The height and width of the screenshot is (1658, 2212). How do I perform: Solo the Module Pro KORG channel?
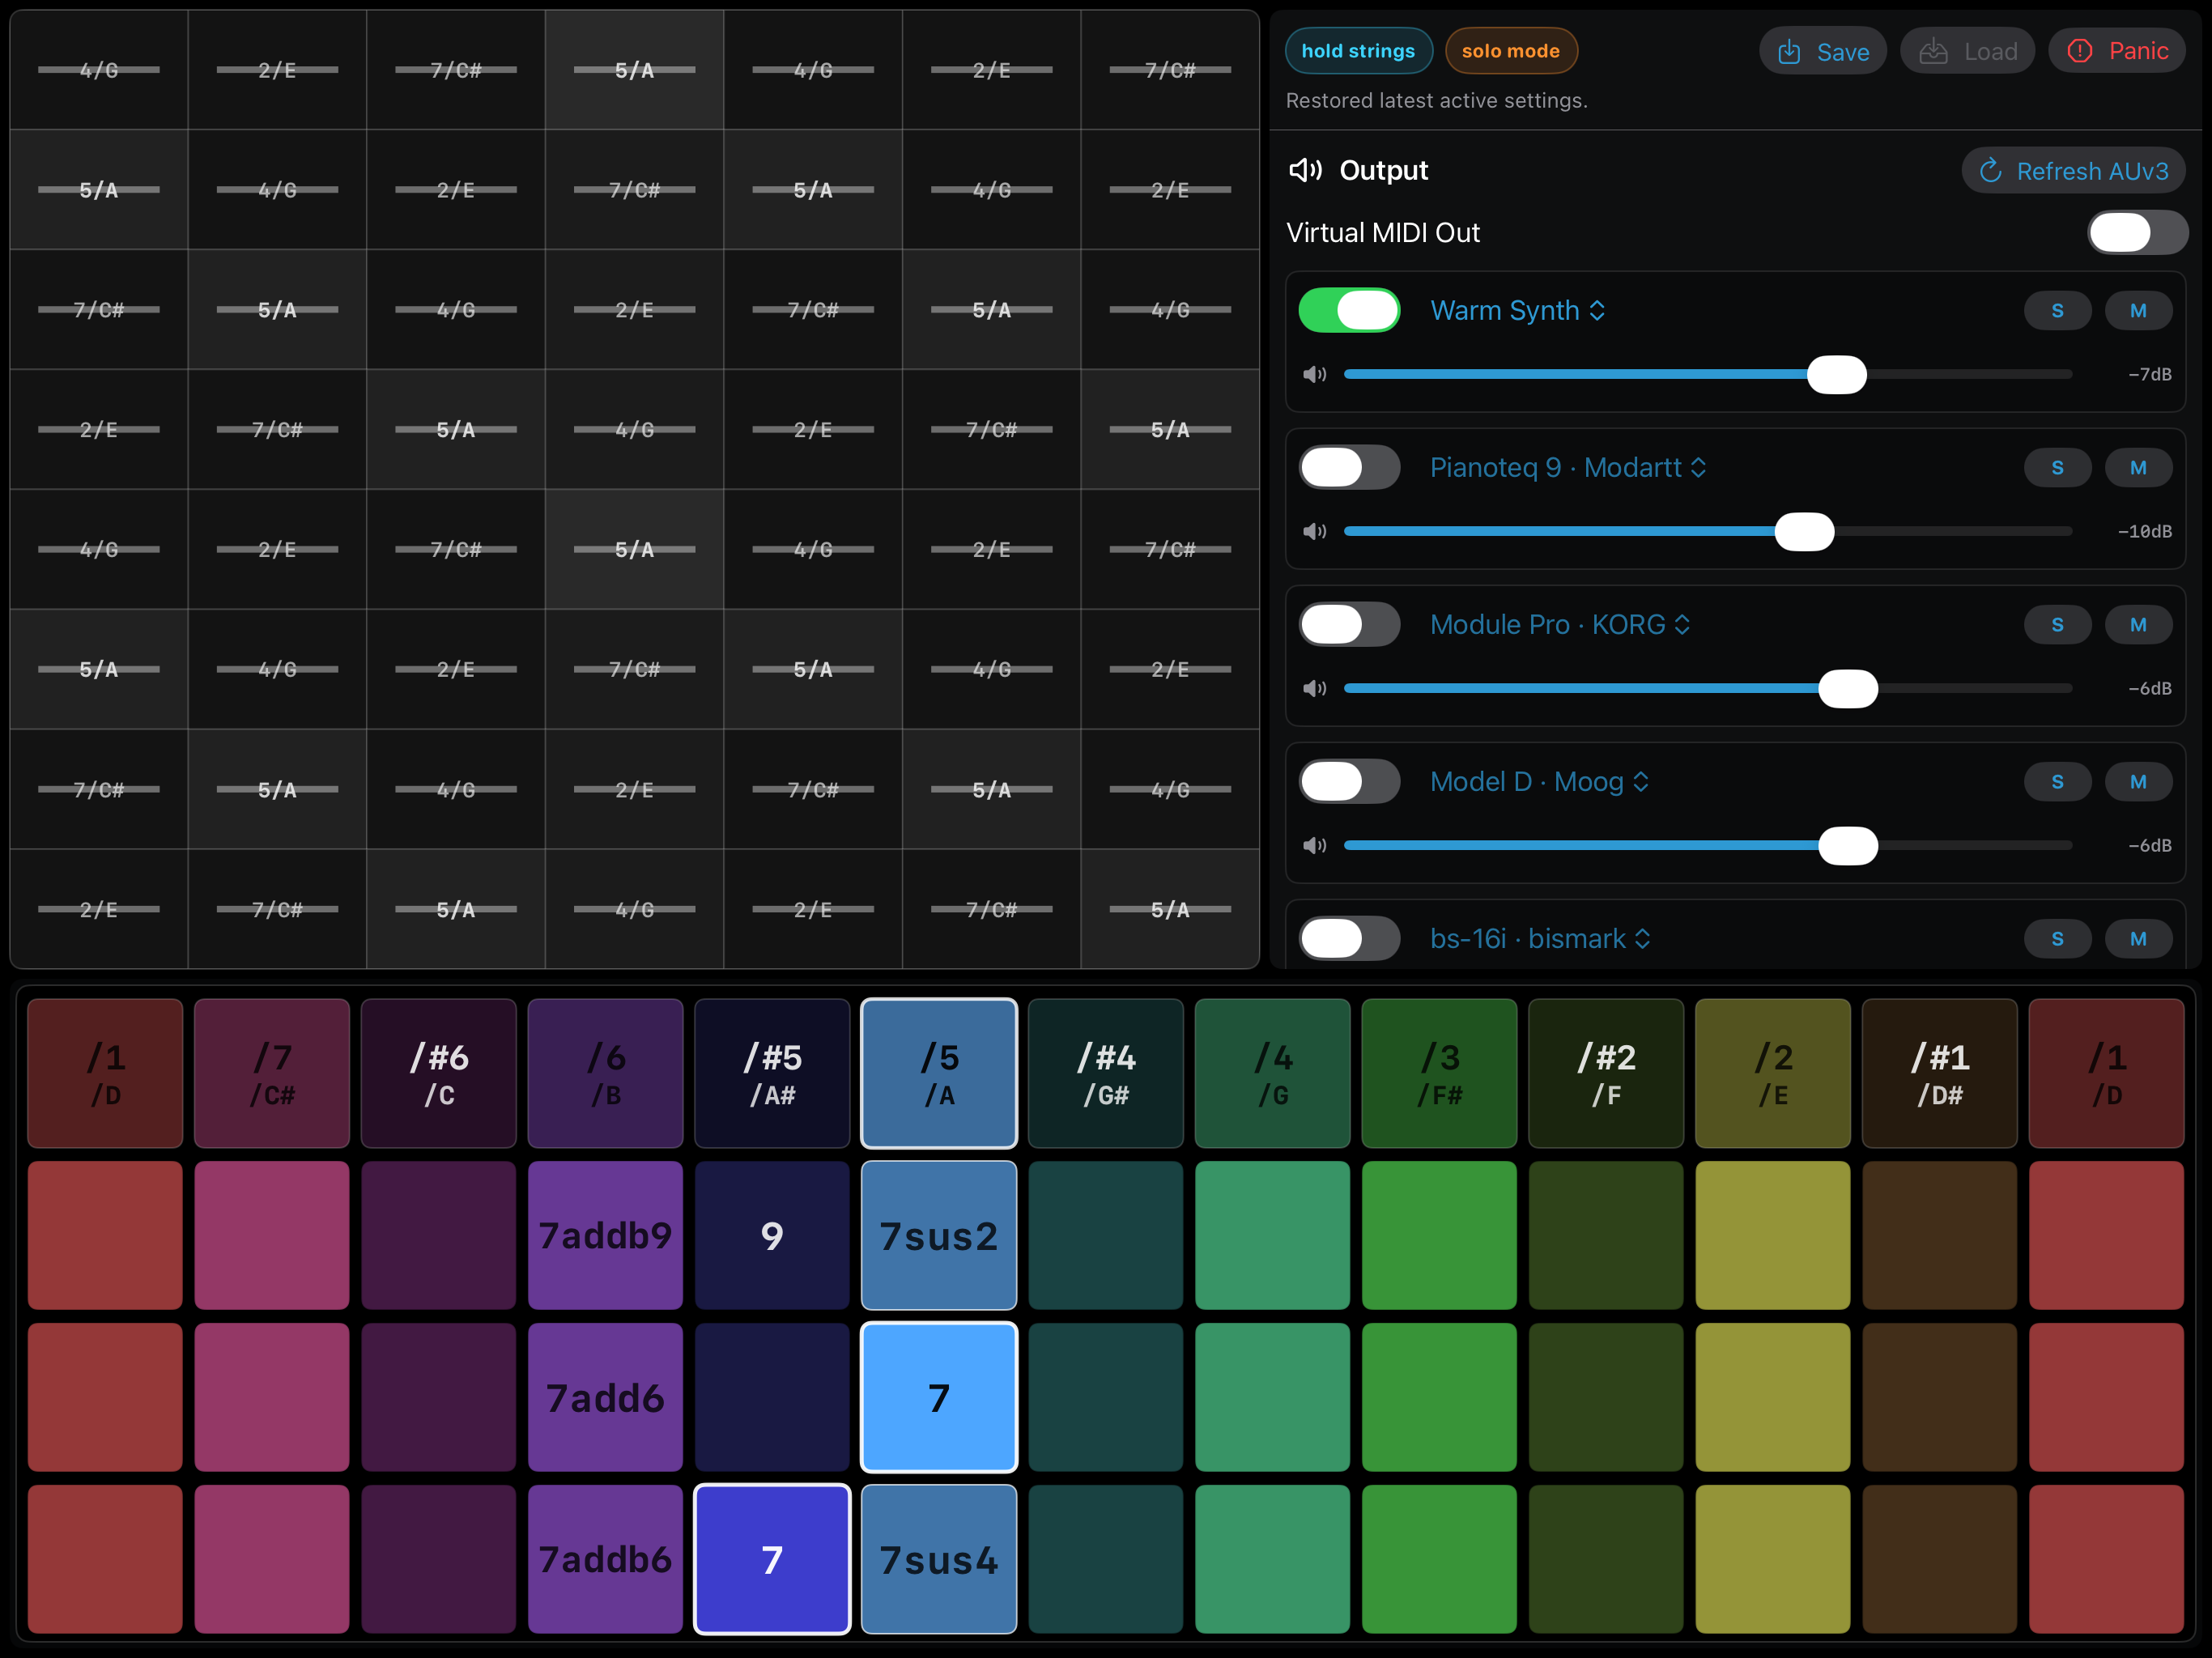point(2057,625)
